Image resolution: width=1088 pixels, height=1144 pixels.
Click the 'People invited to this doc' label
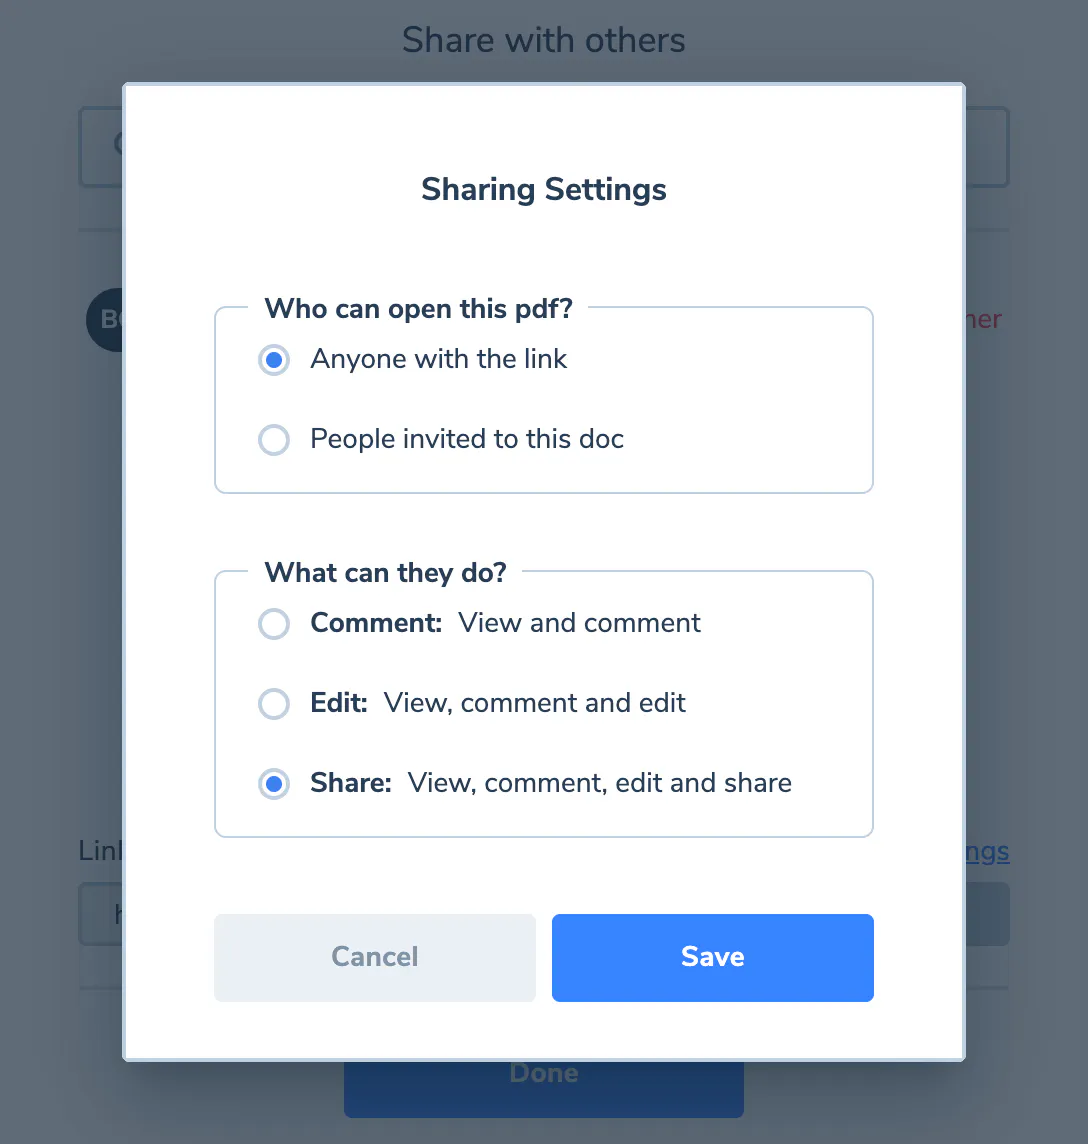[x=467, y=439]
